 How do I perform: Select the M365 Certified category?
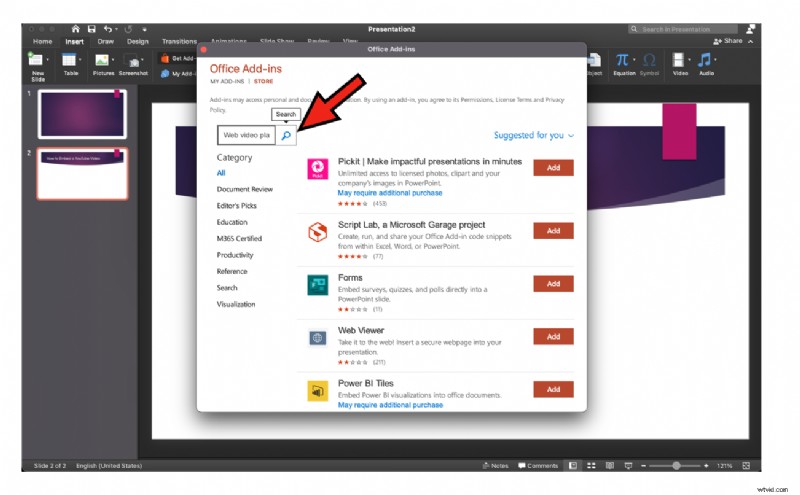coord(239,238)
